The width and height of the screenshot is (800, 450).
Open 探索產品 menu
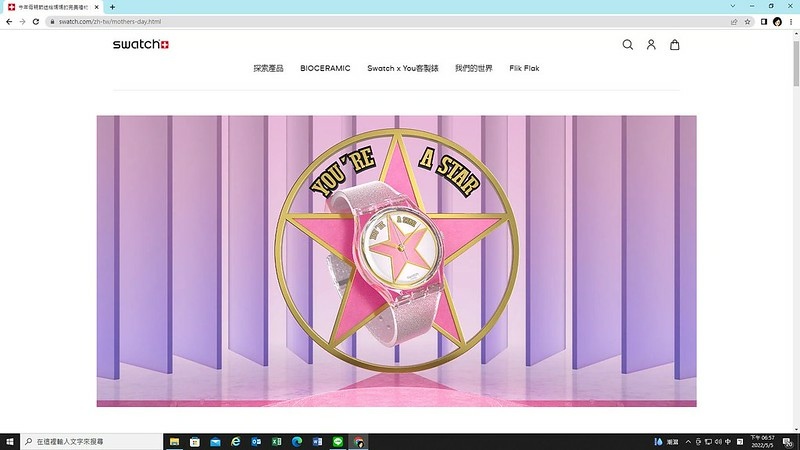(268, 68)
